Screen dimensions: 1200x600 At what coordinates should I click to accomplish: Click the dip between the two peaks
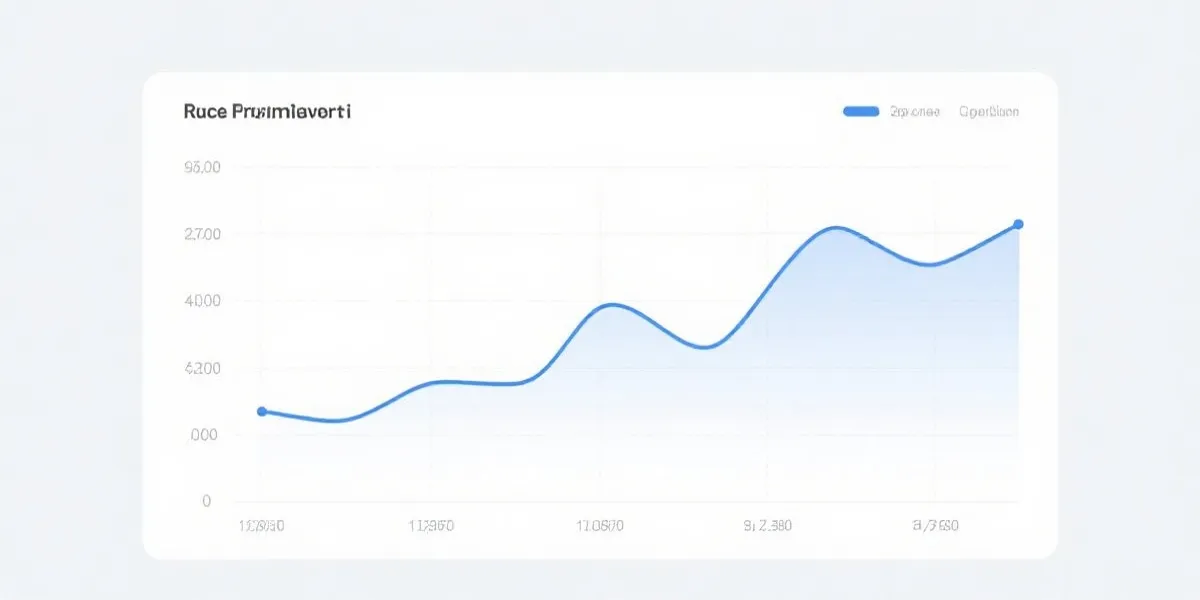pyautogui.click(x=705, y=347)
